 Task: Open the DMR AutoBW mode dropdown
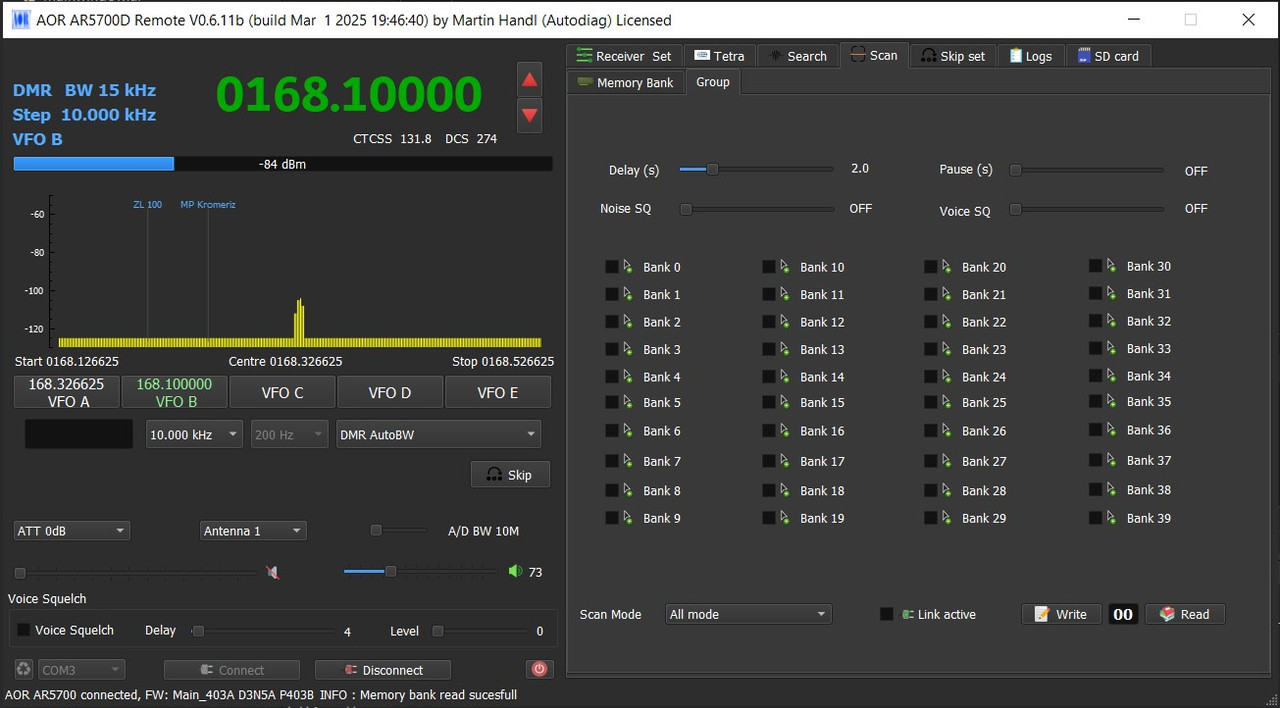439,434
